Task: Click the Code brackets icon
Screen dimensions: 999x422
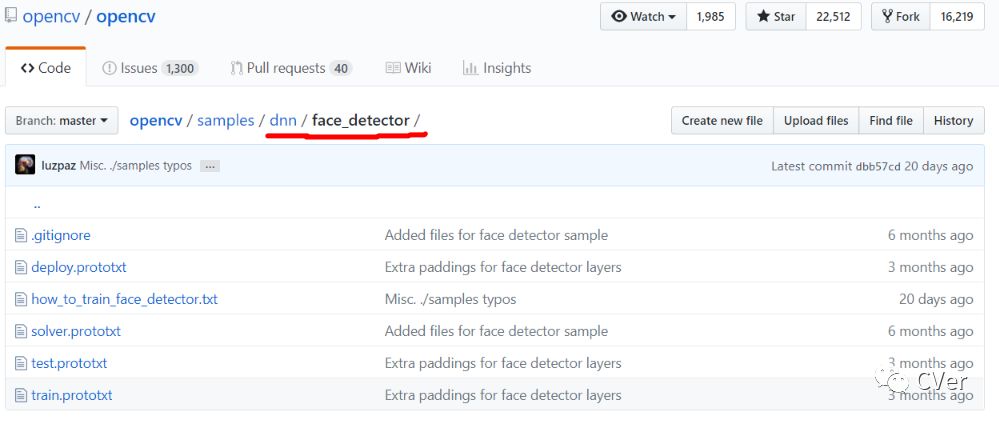Action: 27,68
